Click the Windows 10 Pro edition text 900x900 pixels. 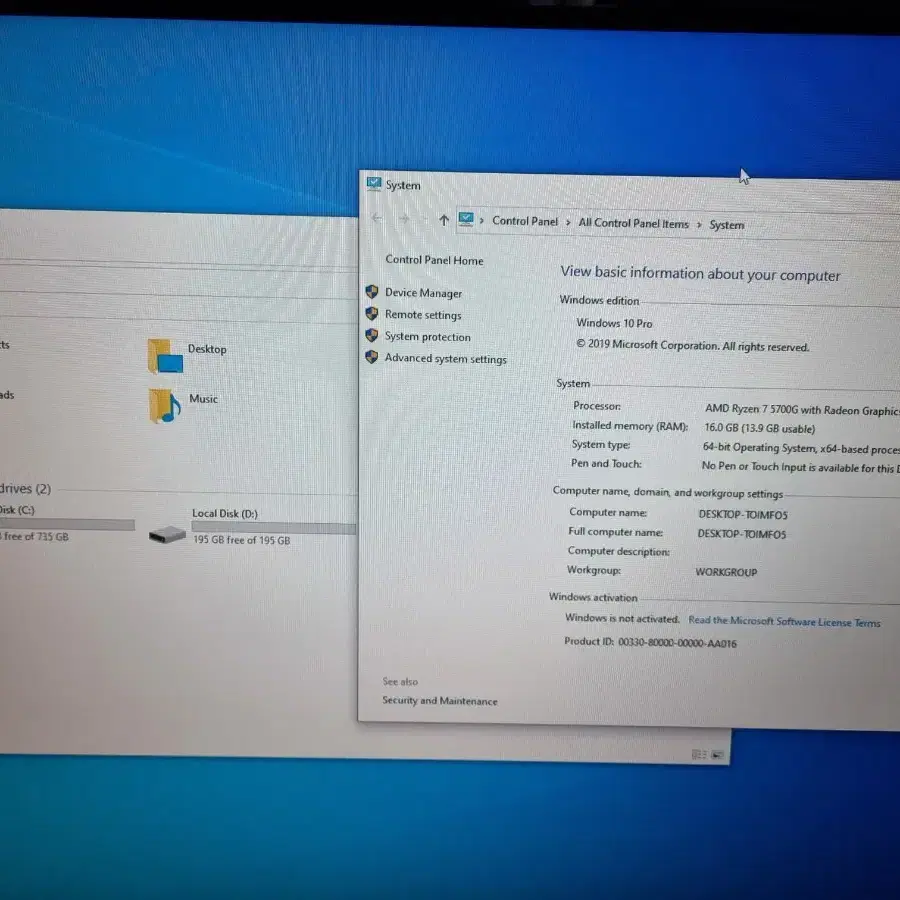tap(614, 323)
